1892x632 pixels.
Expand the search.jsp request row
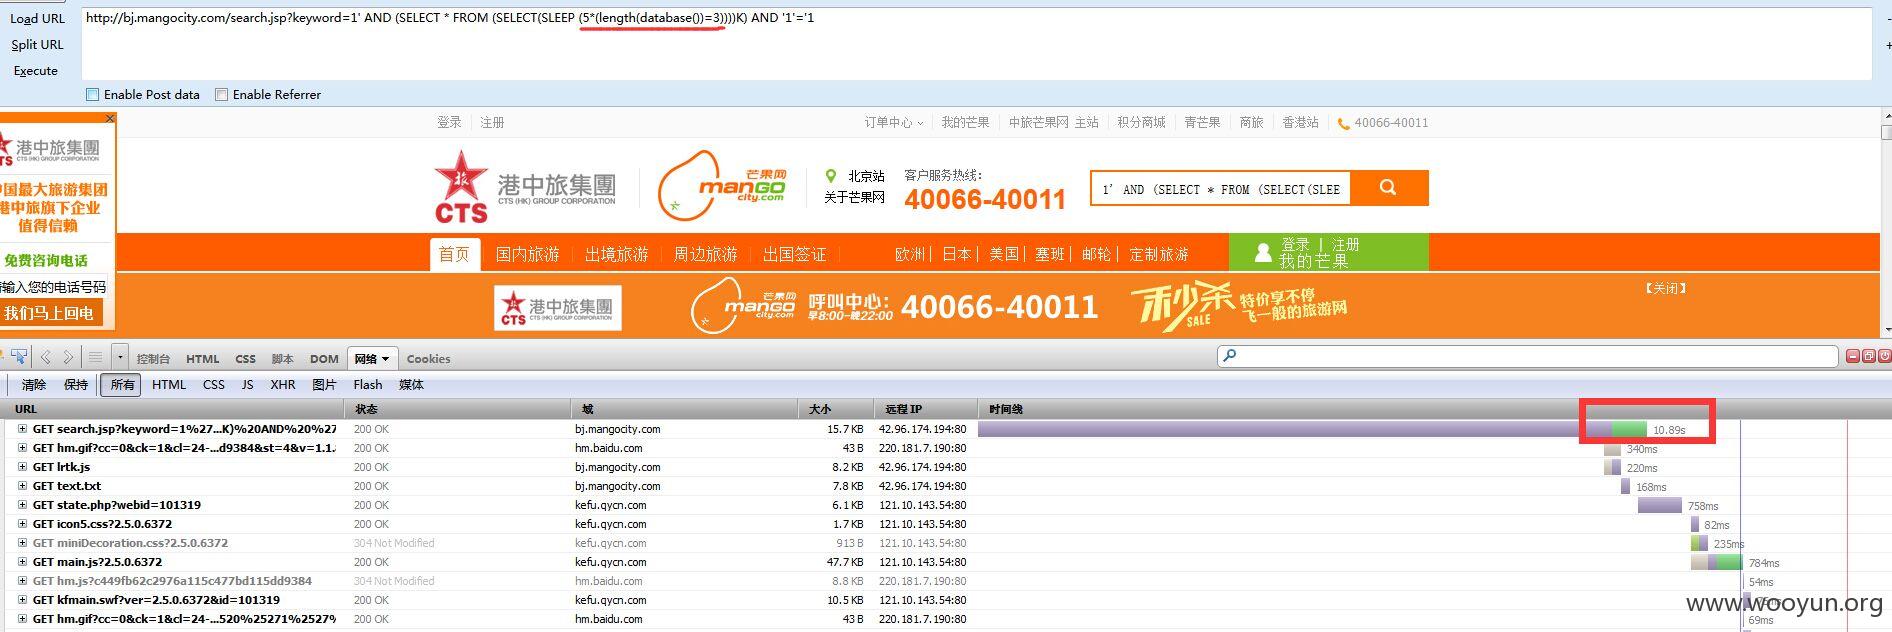(22, 429)
